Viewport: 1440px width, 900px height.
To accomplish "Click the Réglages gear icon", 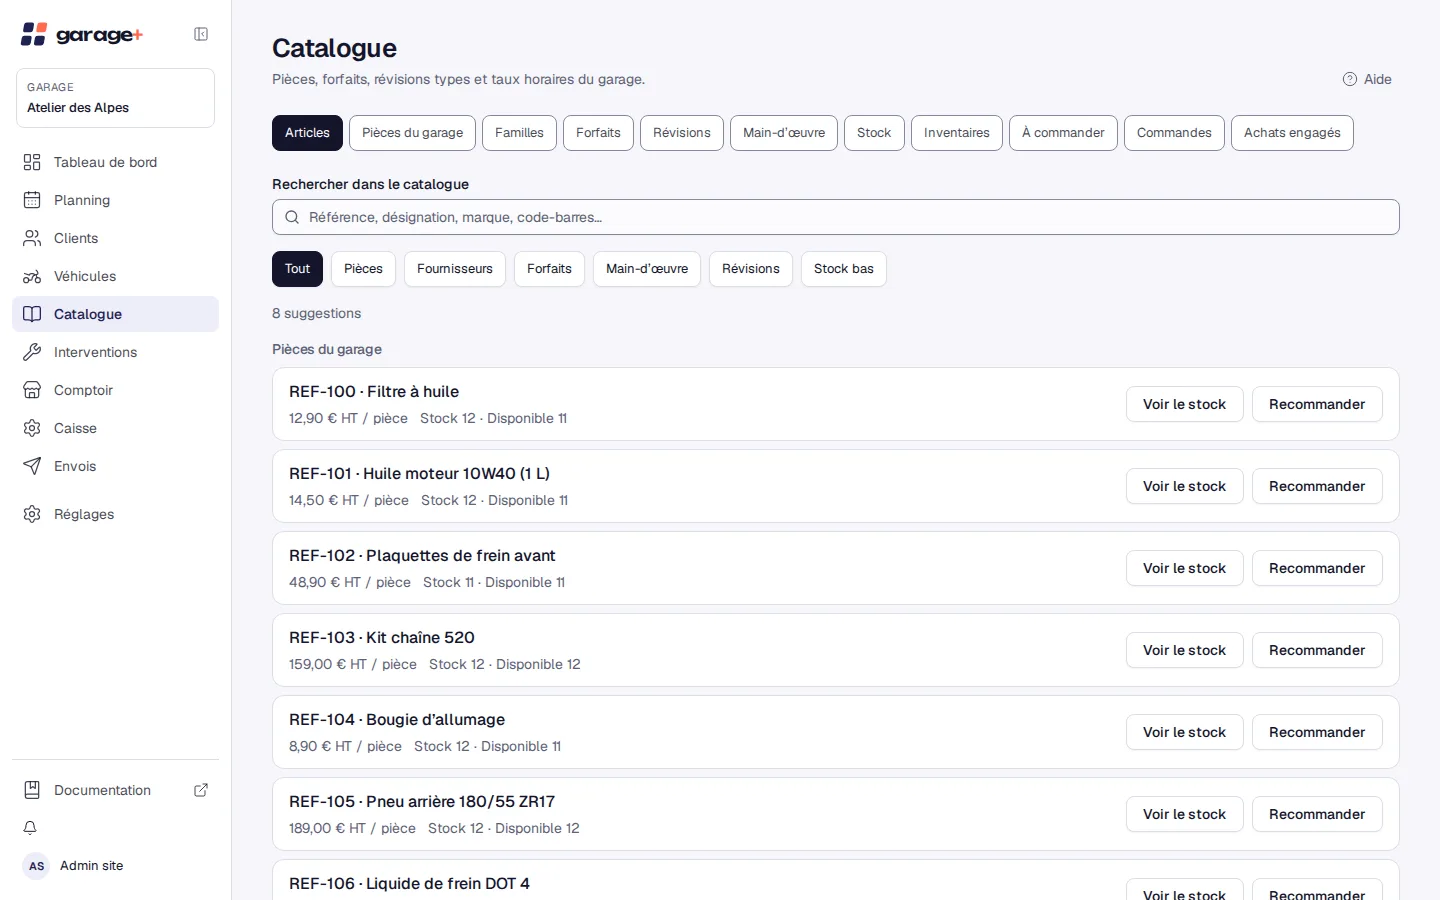I will point(32,514).
